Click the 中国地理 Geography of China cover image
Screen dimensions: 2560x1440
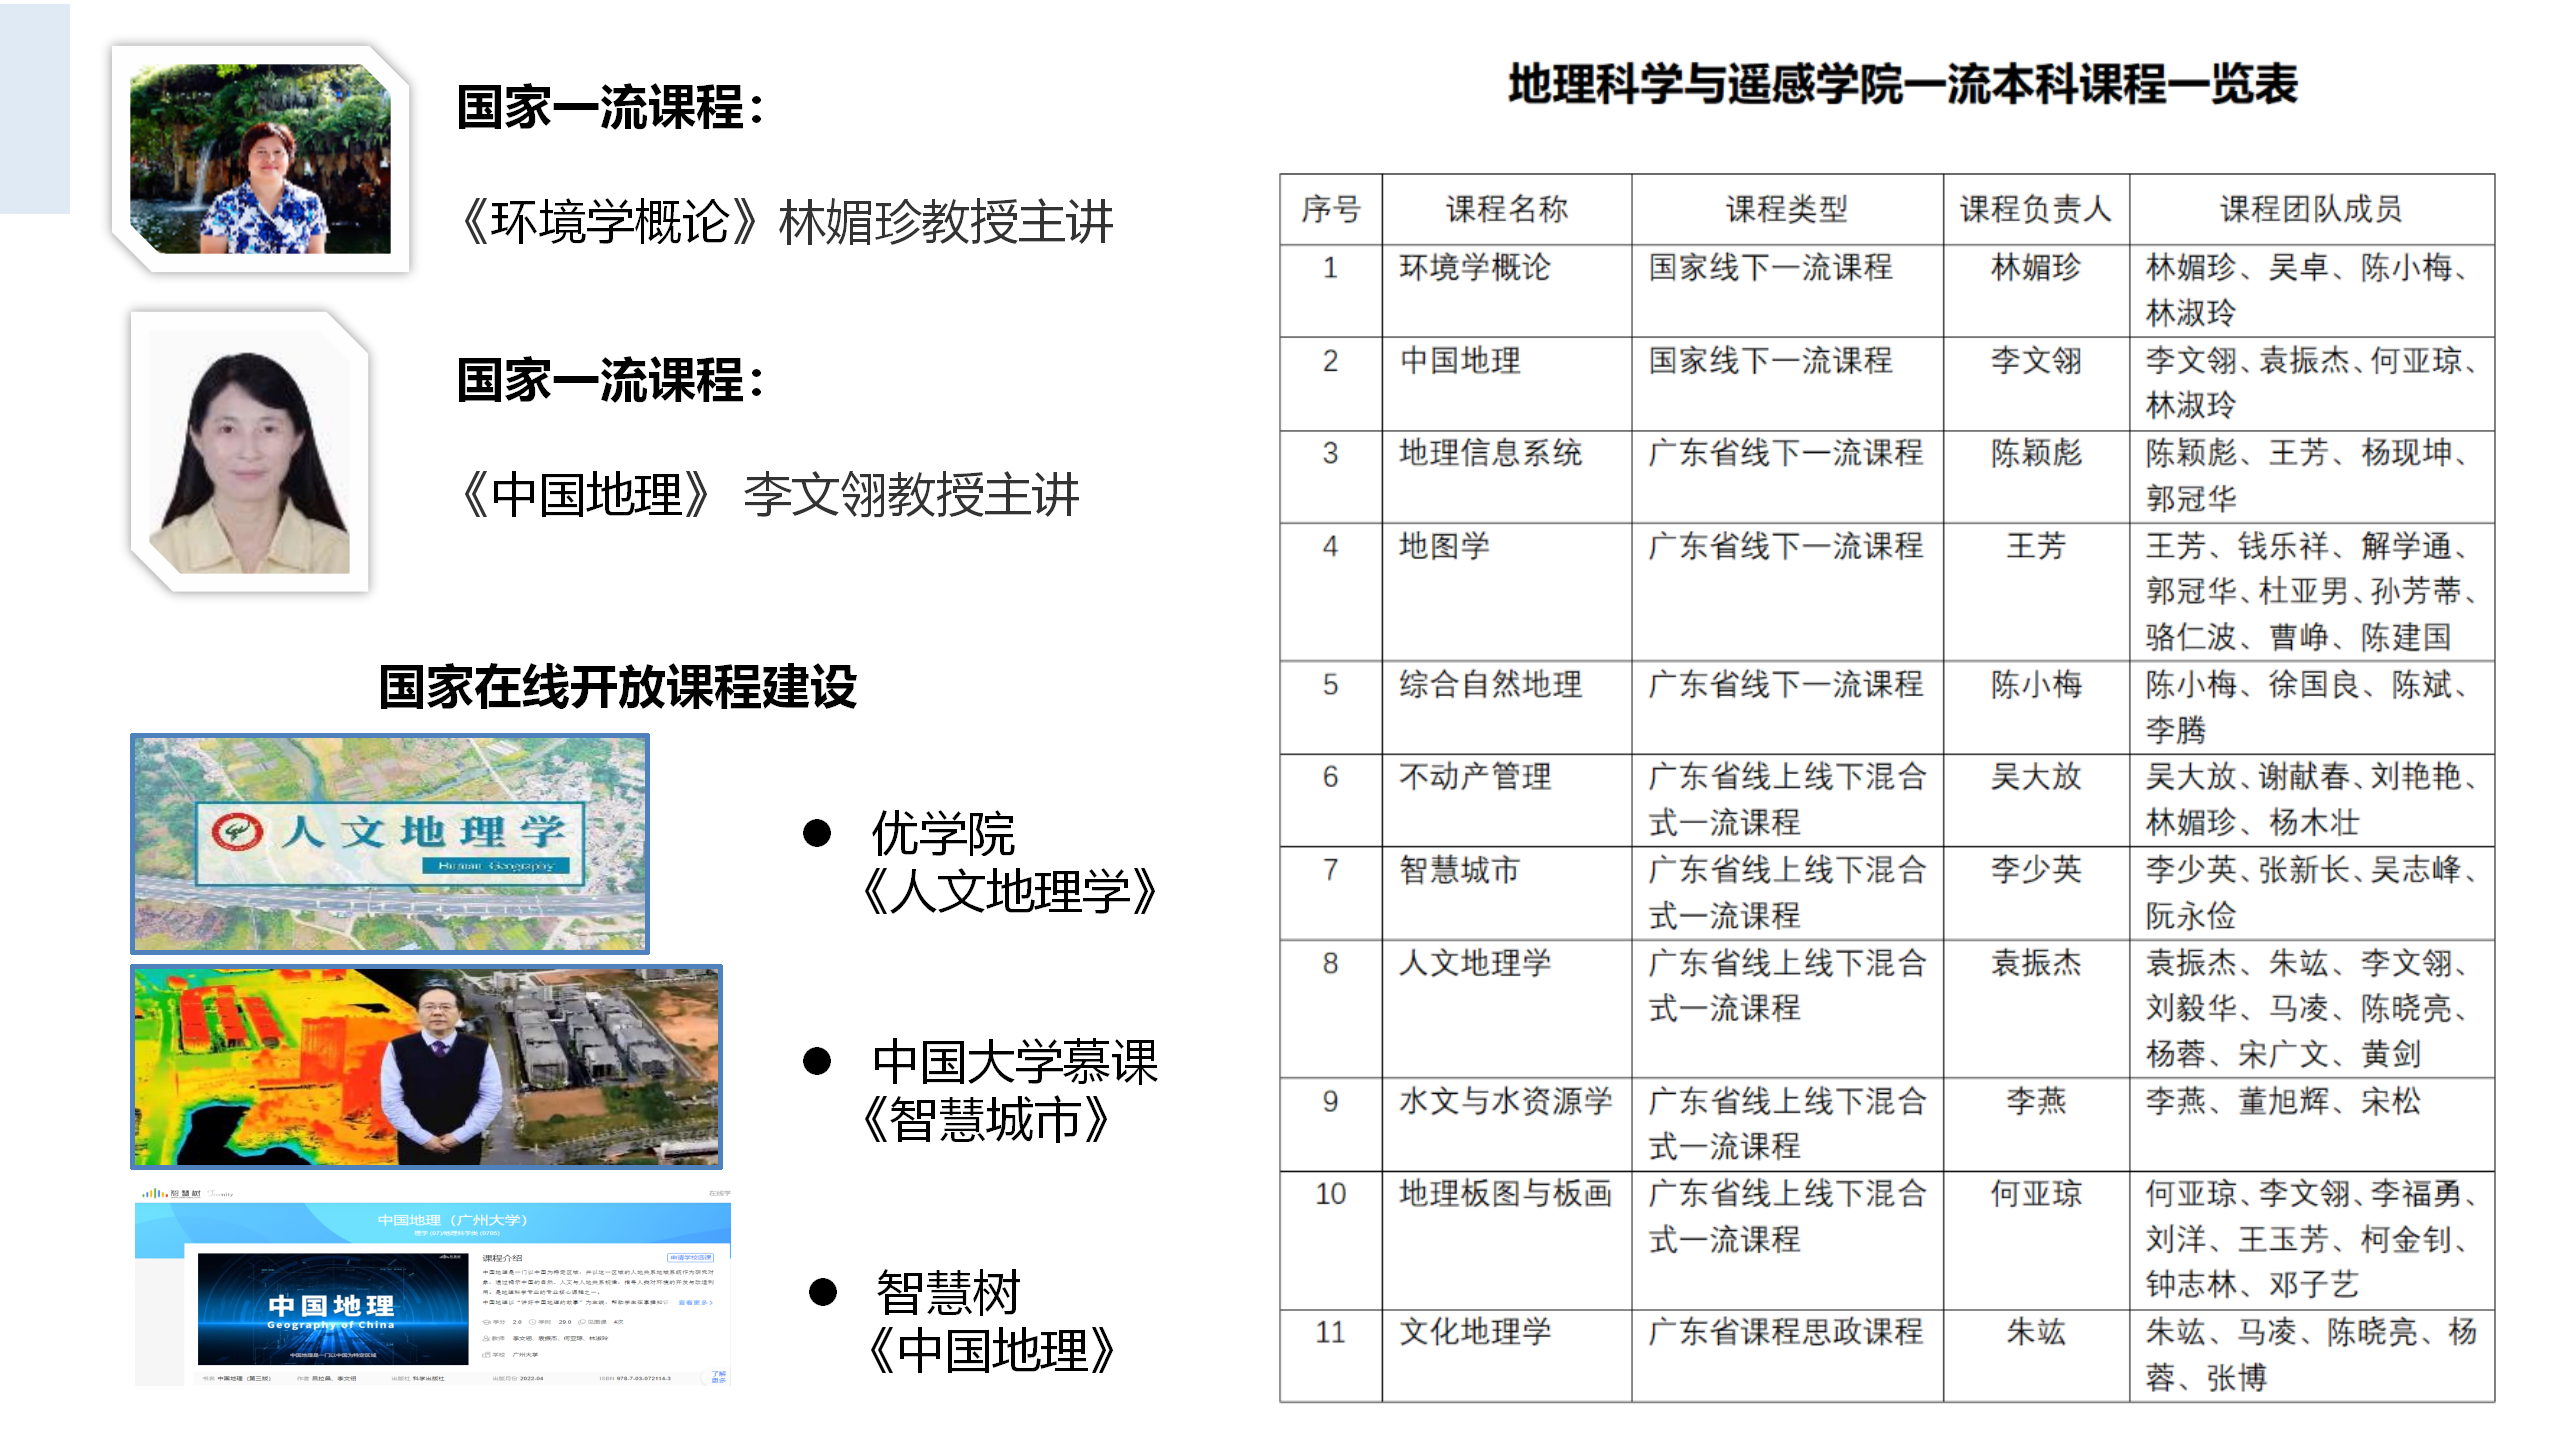coord(332,1308)
